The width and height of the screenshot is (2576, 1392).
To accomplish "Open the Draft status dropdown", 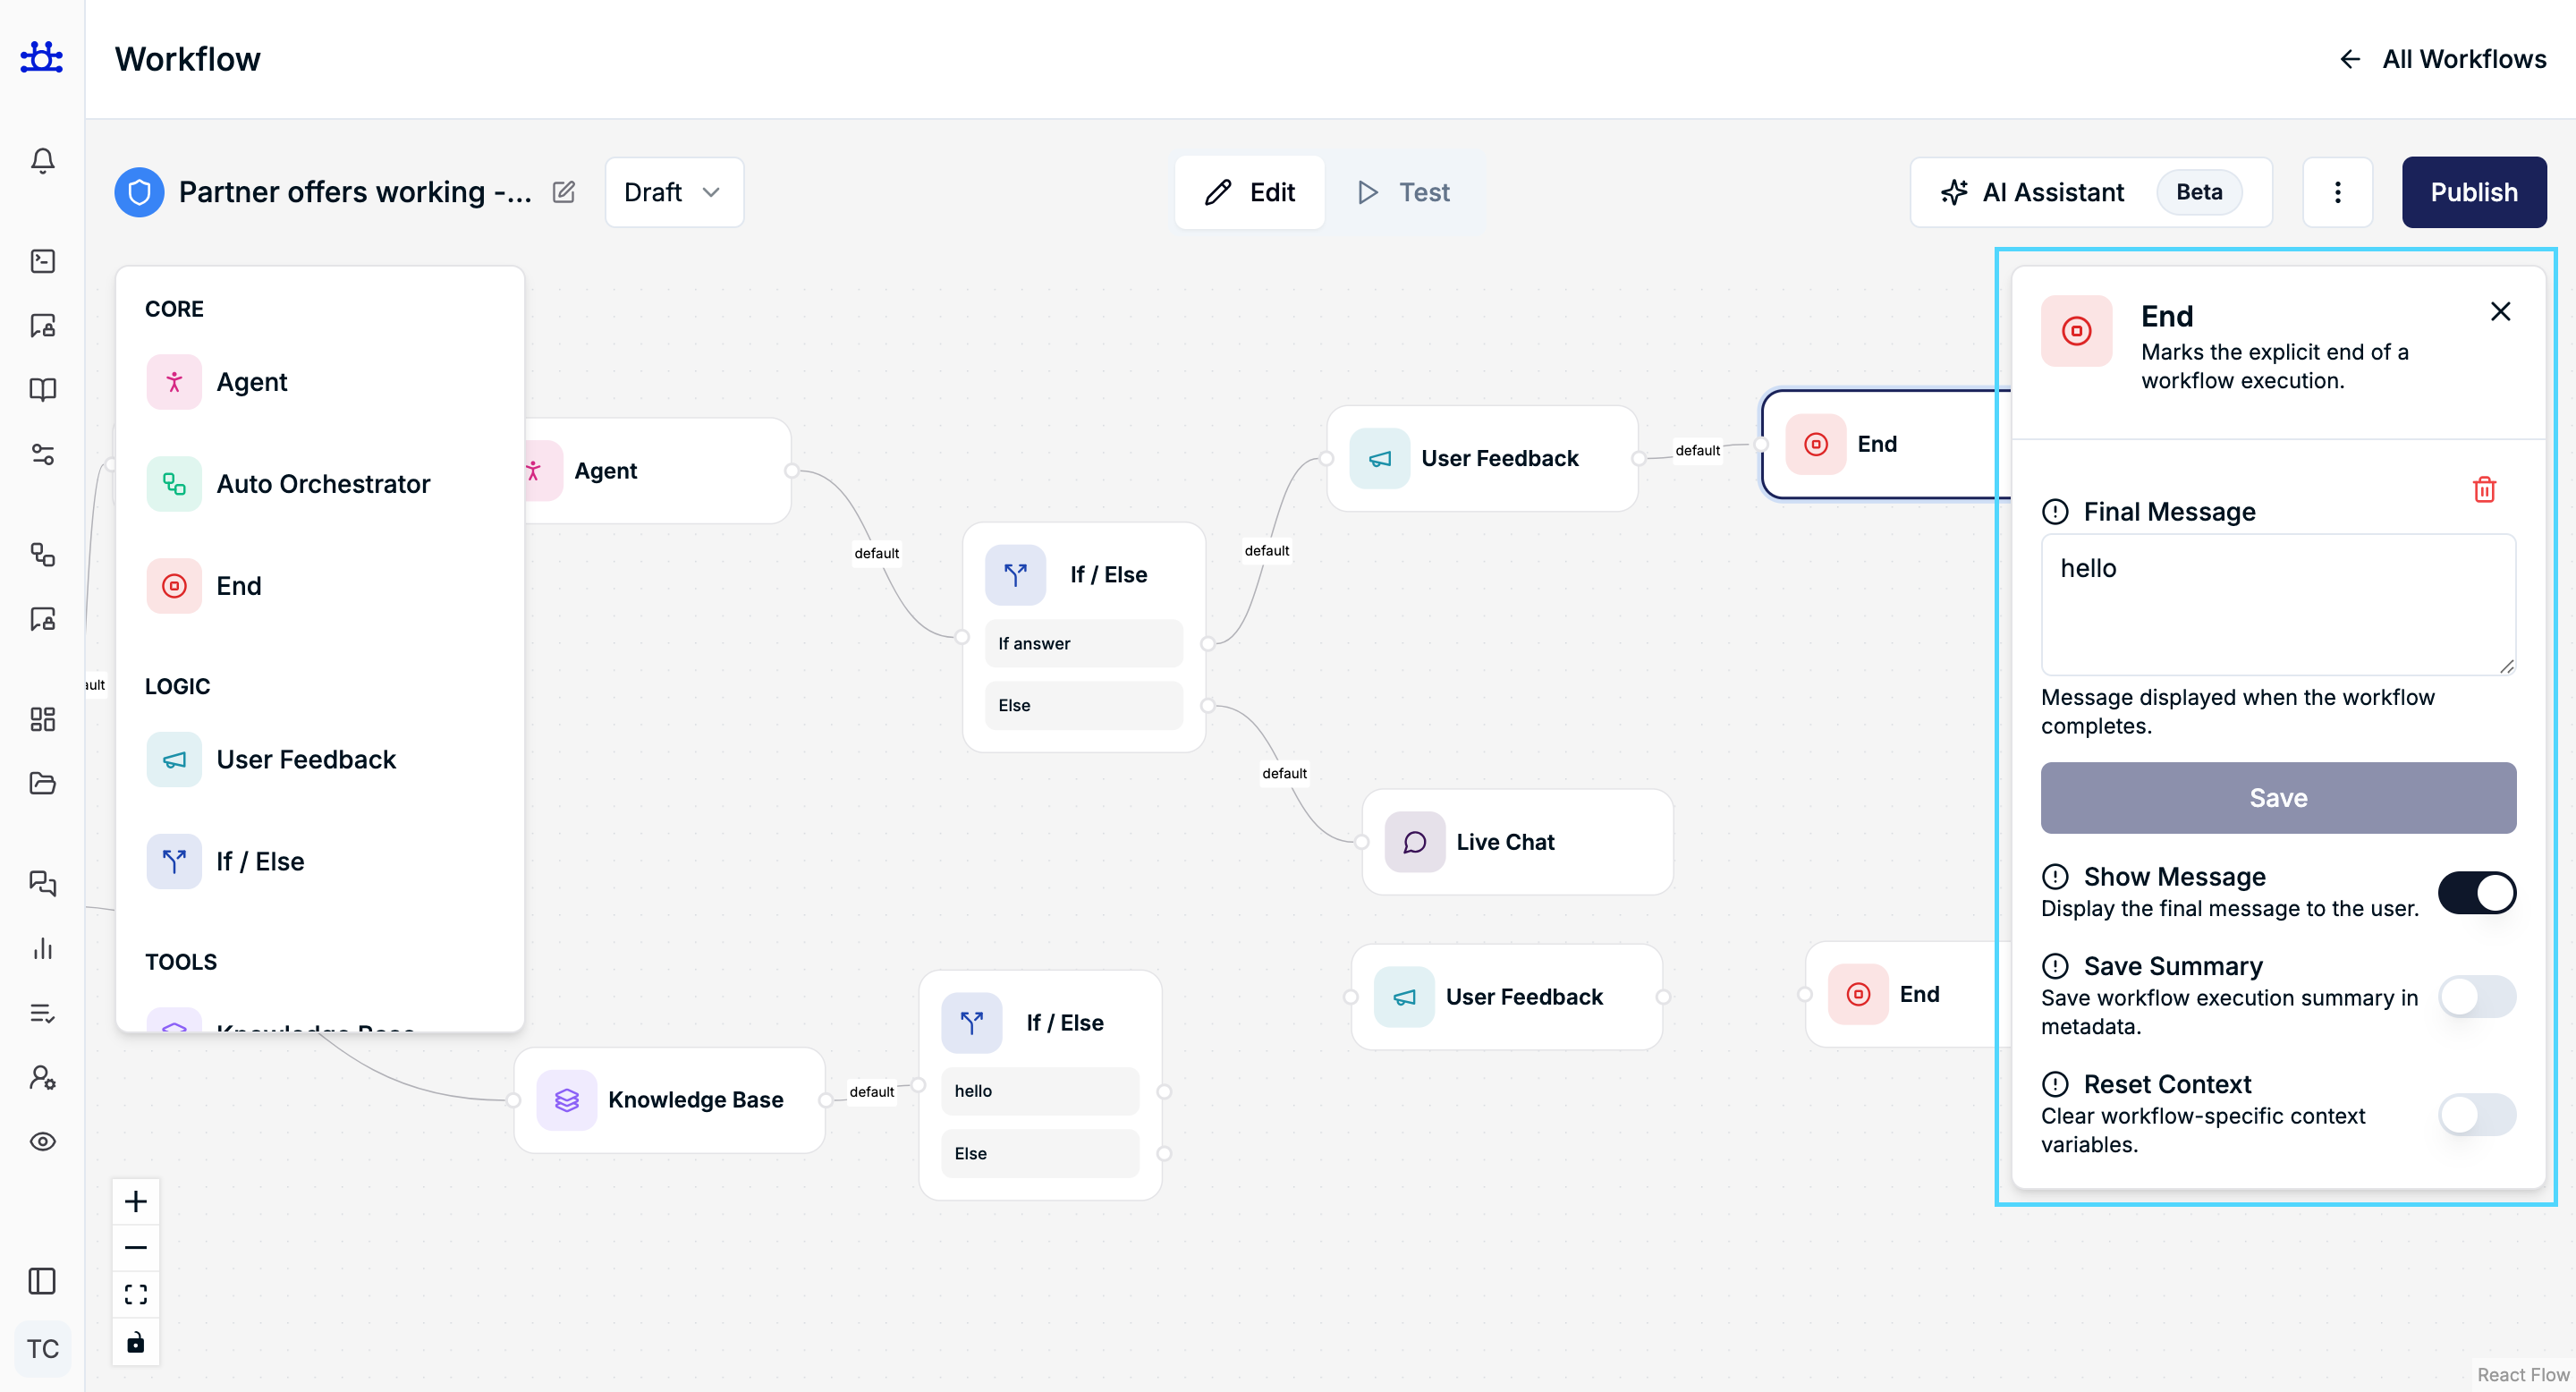I will click(673, 192).
